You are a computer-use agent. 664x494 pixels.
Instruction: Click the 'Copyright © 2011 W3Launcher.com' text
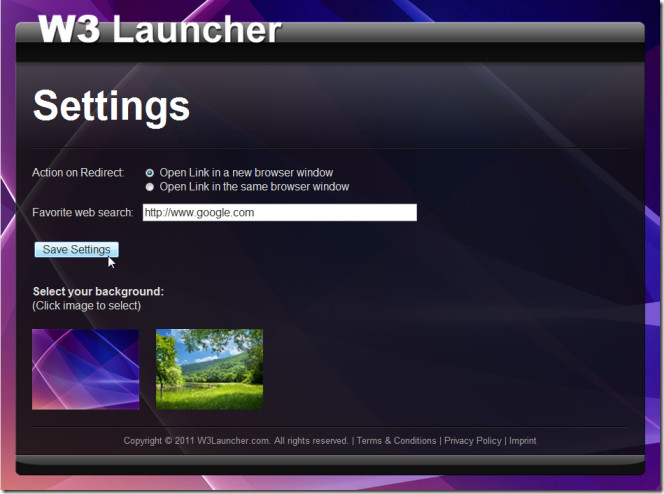[x=196, y=441]
